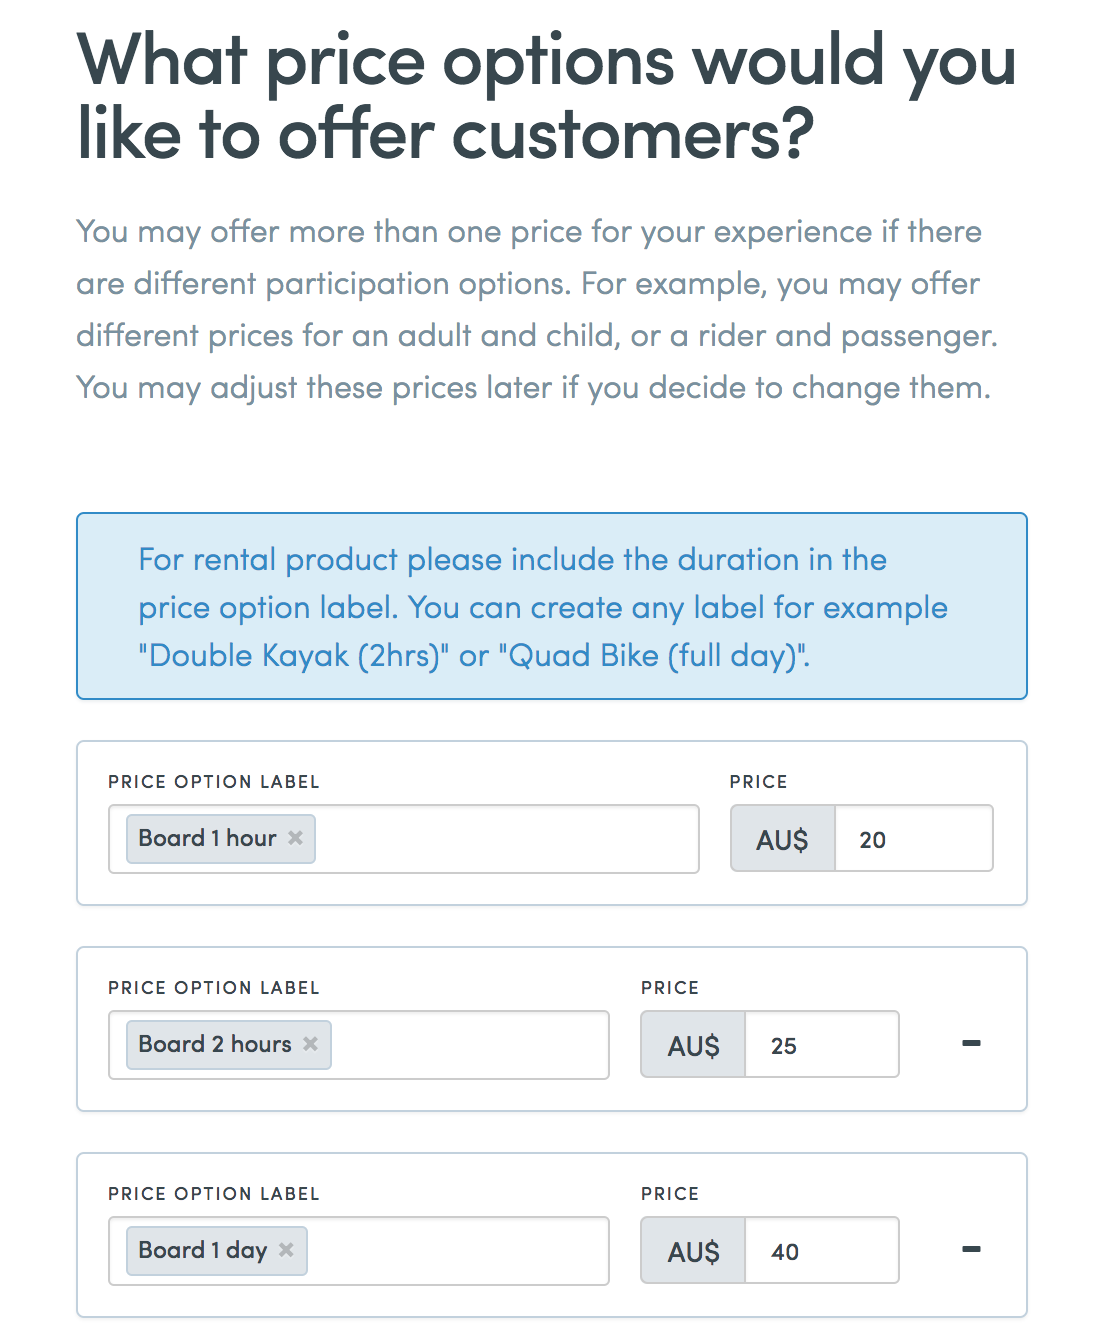Click the 'What price options' page heading

pyautogui.click(x=547, y=97)
